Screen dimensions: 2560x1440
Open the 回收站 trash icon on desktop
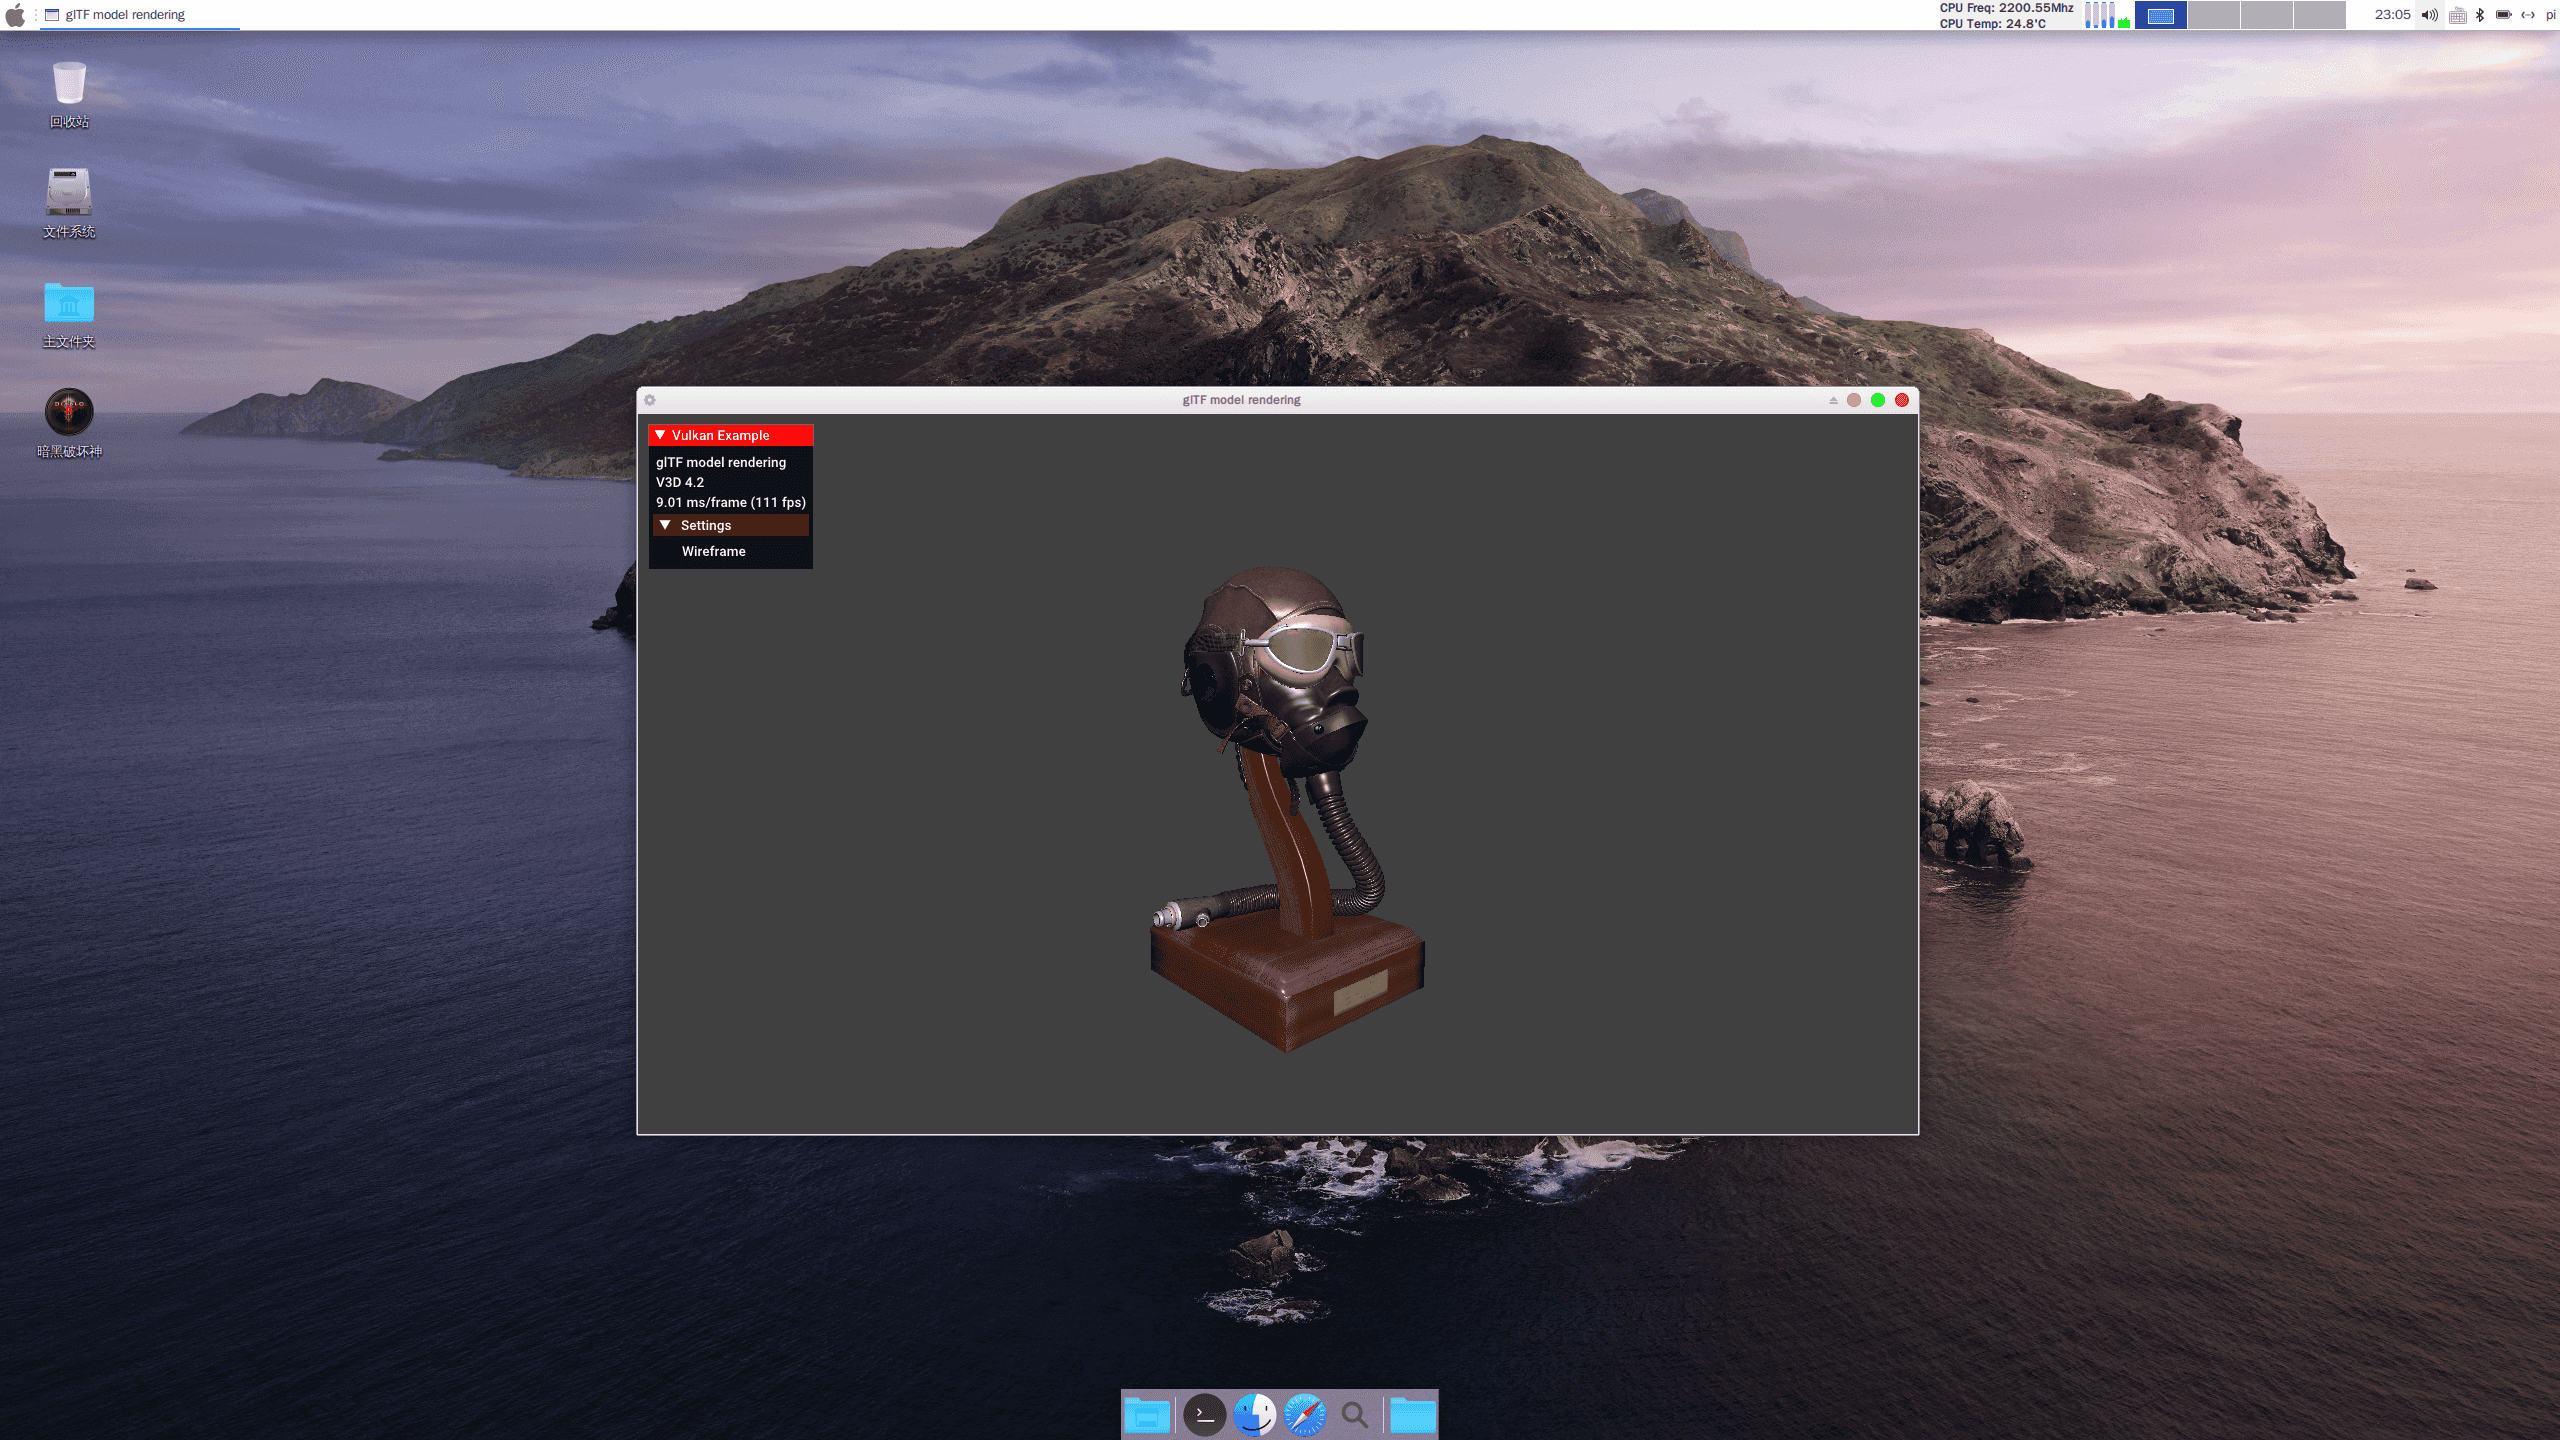[x=69, y=84]
